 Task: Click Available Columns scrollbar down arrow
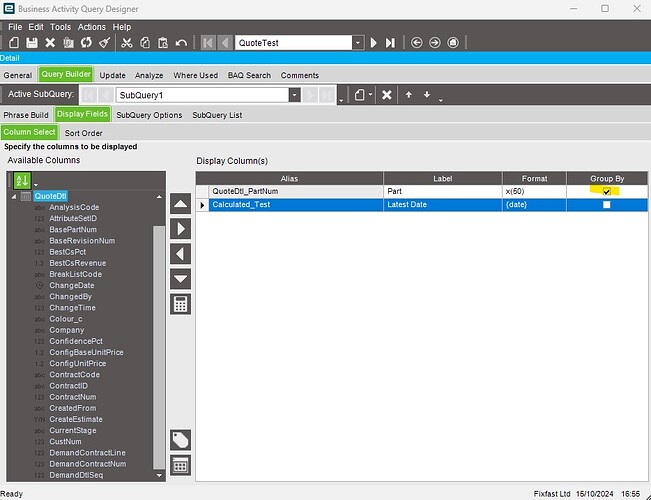[159, 475]
